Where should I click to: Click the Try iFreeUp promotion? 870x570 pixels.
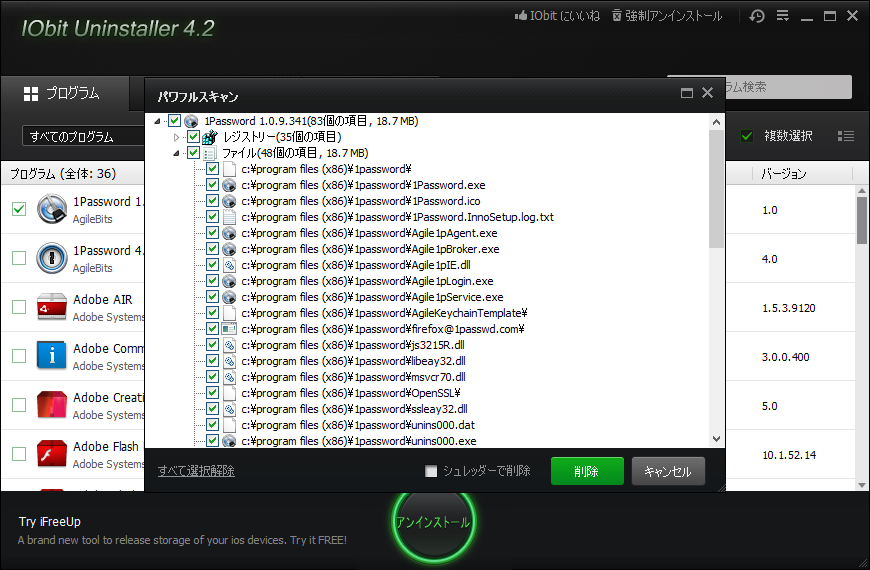point(182,531)
